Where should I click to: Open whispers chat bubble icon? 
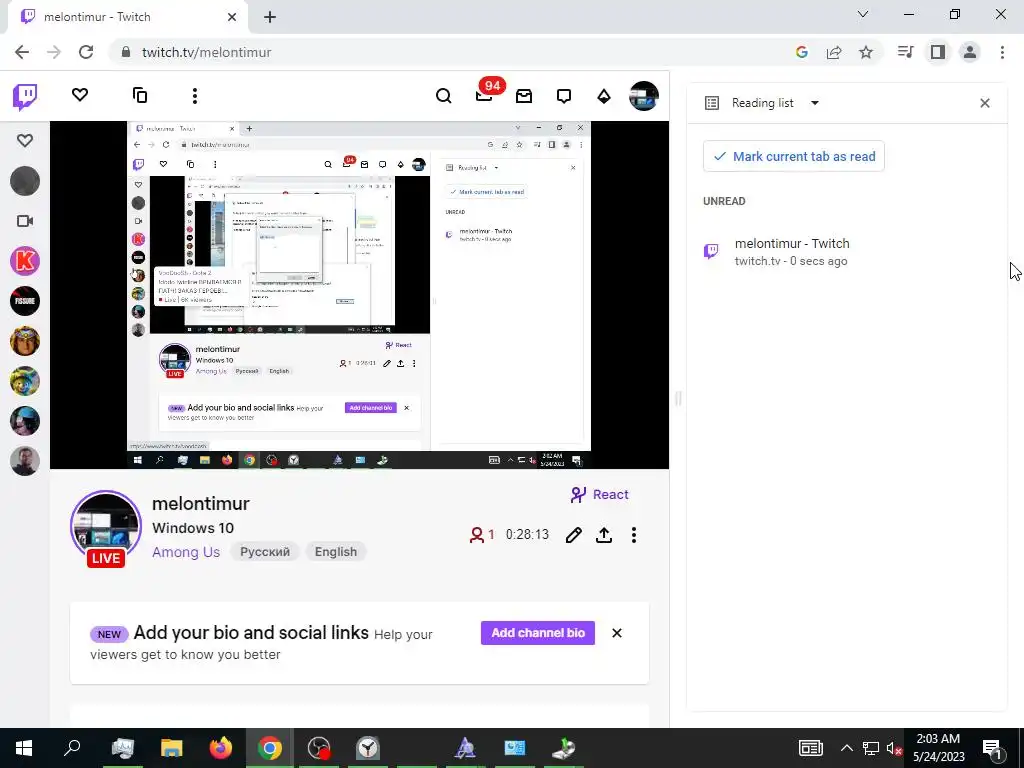coord(564,97)
